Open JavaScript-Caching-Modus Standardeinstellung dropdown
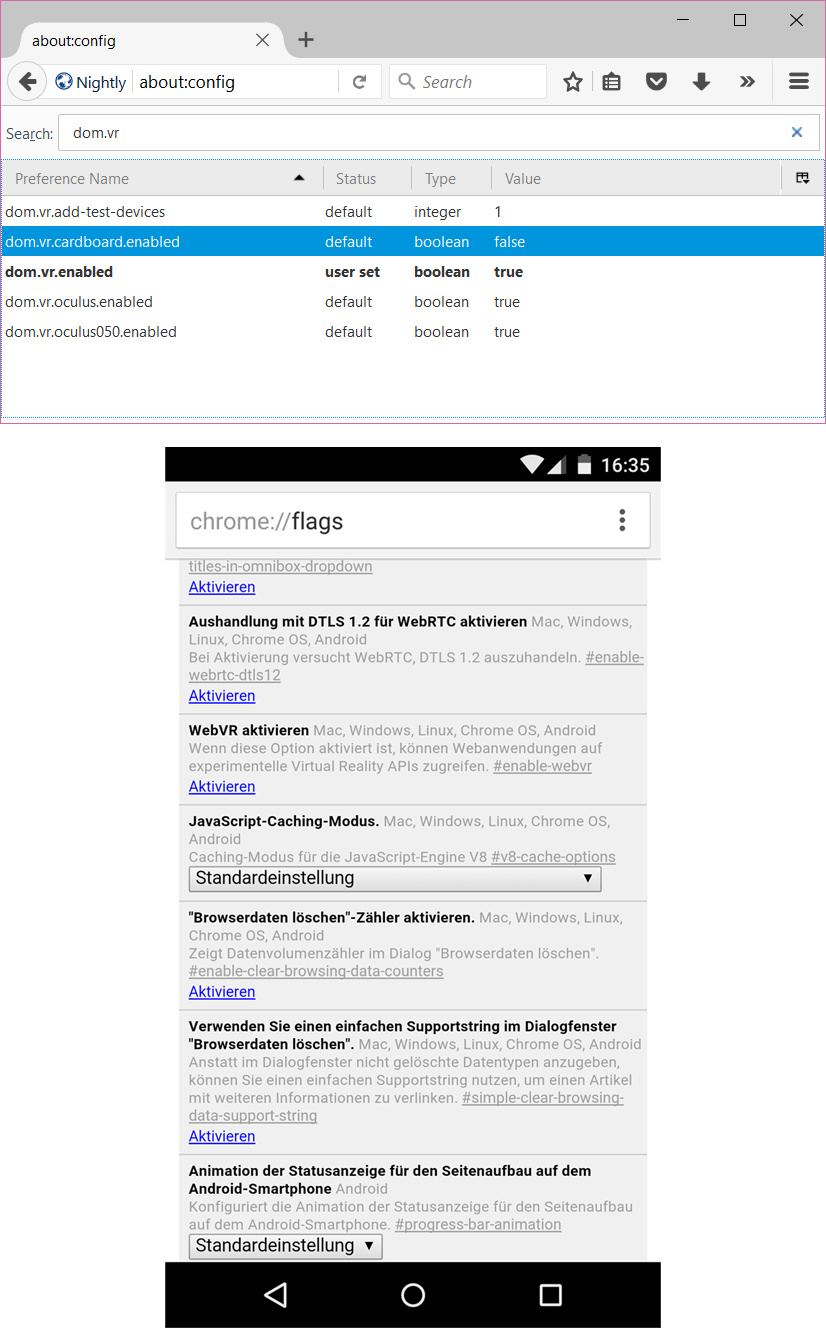 (x=395, y=878)
